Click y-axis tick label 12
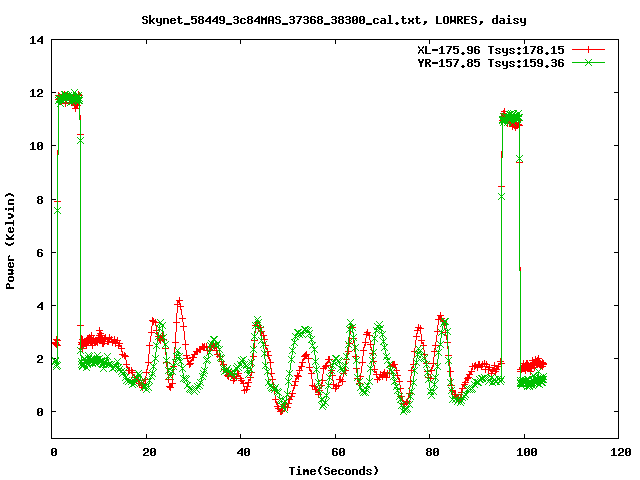Viewport: 640px width, 480px height. click(x=36, y=93)
